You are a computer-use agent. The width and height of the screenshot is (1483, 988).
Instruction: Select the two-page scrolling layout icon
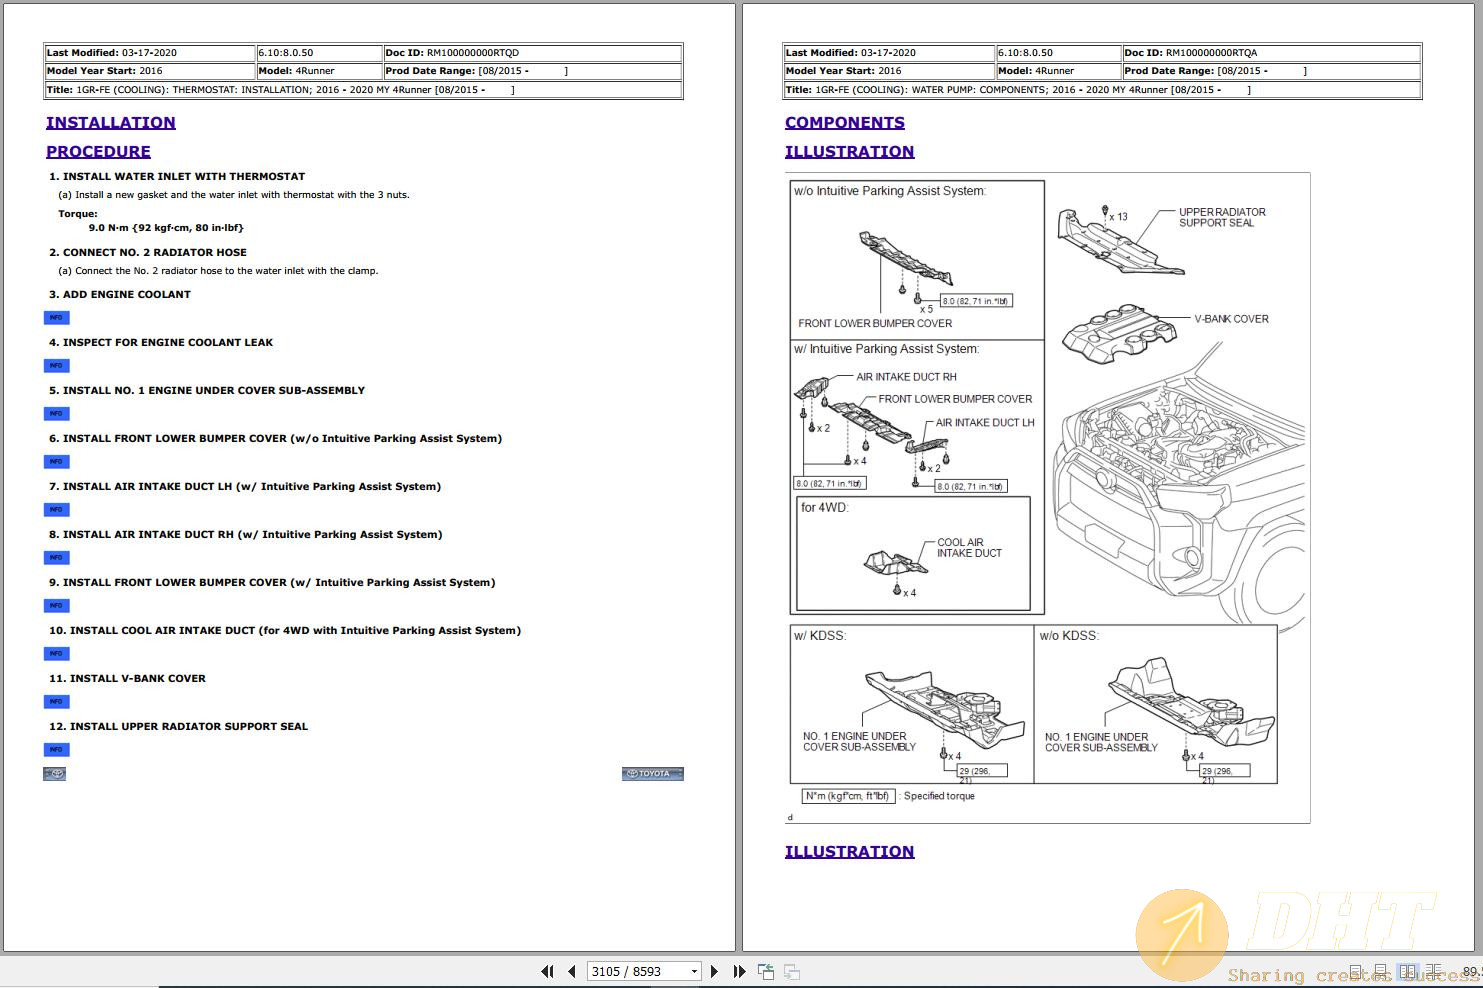click(x=1433, y=972)
